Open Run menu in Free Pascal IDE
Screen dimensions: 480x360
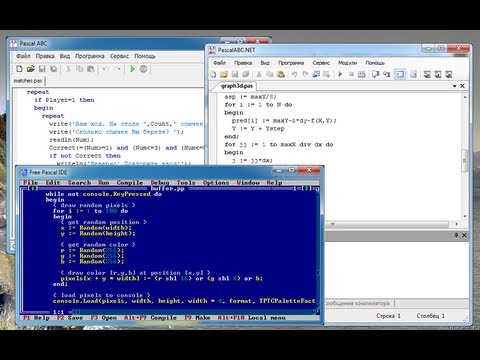click(104, 183)
